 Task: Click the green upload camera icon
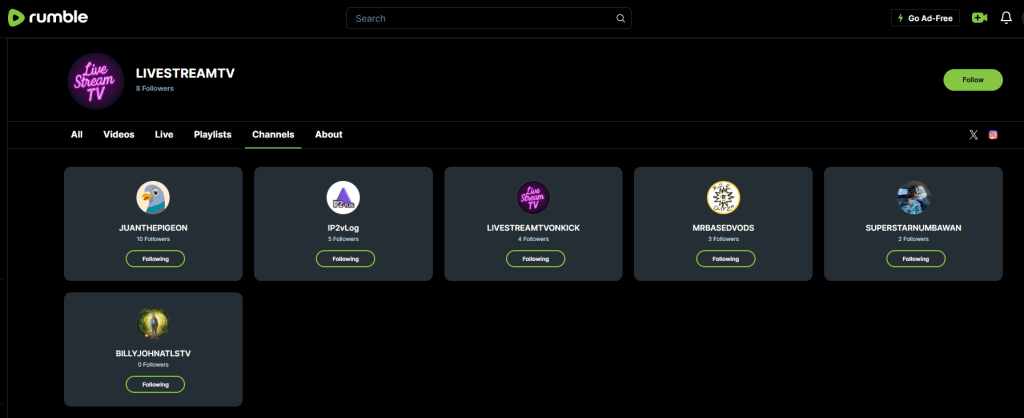pyautogui.click(x=979, y=18)
